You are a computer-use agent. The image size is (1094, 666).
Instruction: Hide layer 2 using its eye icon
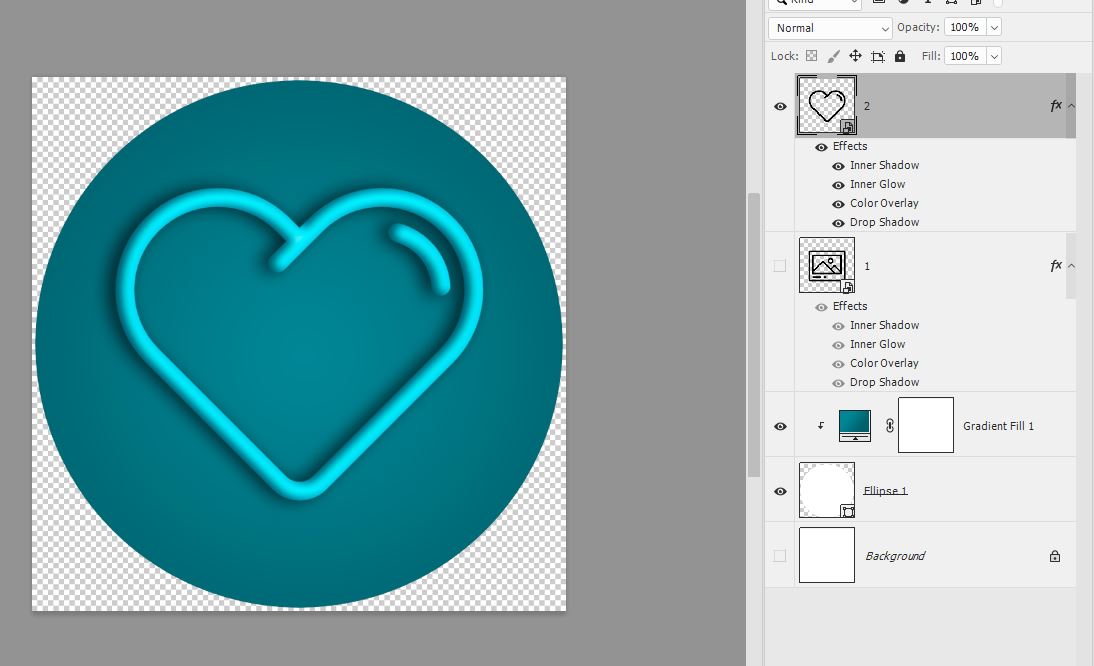point(780,106)
